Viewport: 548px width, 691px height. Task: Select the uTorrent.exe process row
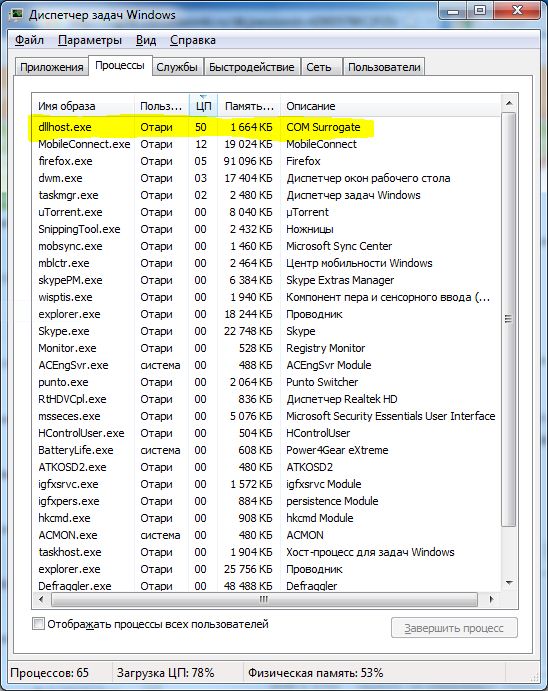click(x=267, y=212)
